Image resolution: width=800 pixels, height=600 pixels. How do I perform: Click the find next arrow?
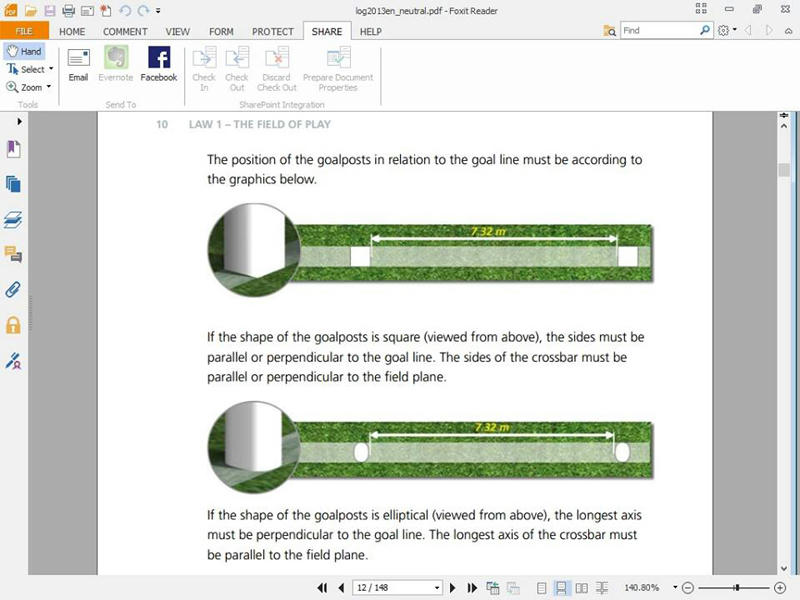(768, 31)
